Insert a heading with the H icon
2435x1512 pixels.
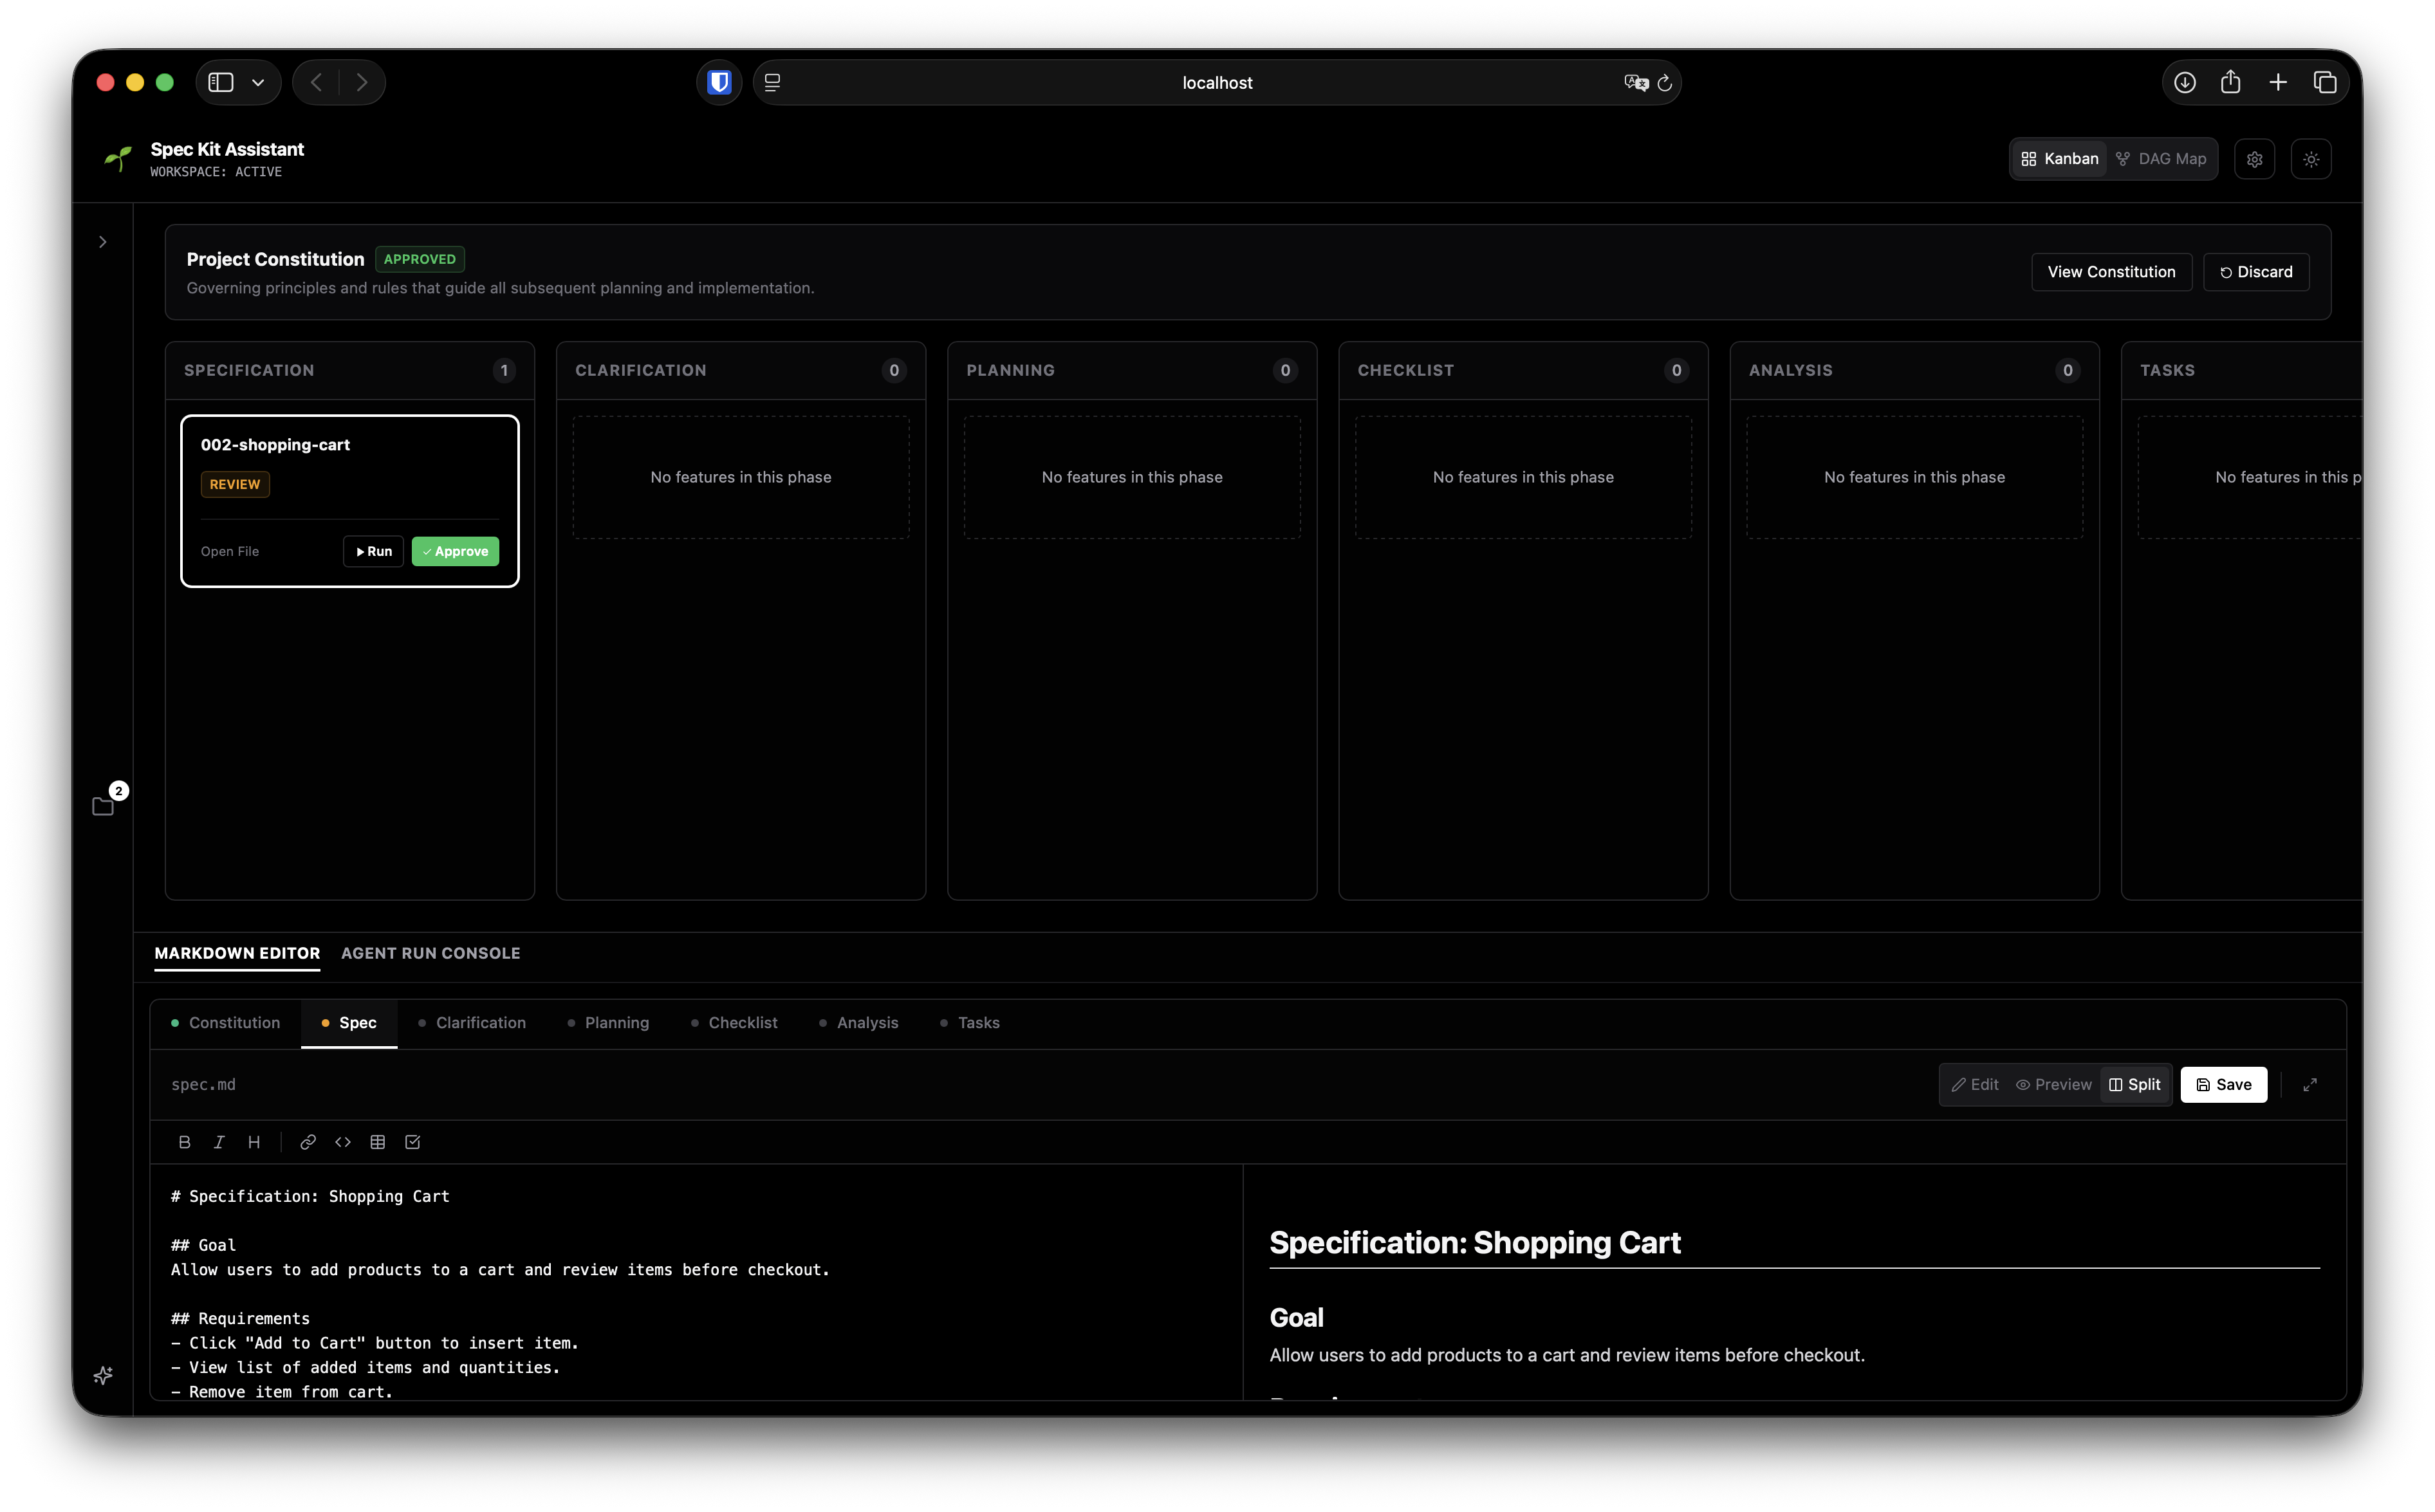pos(254,1141)
